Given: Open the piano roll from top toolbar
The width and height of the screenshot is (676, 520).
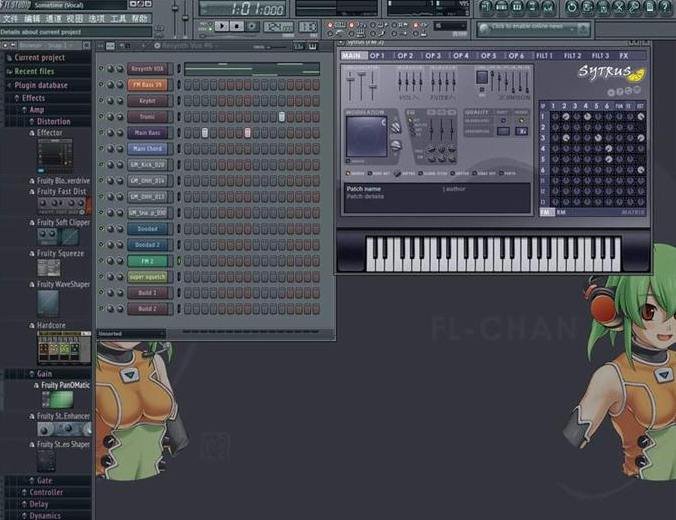Looking at the screenshot, I should coord(516,7).
